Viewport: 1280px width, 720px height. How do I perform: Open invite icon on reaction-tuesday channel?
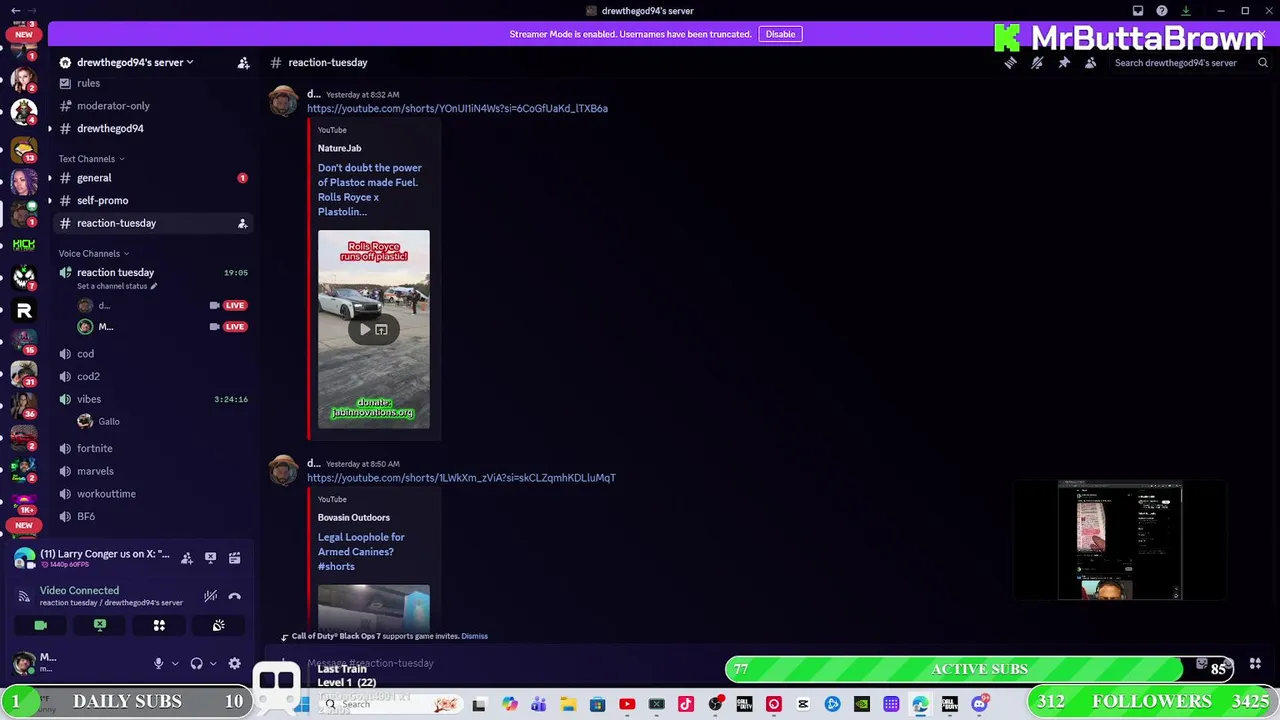(242, 223)
